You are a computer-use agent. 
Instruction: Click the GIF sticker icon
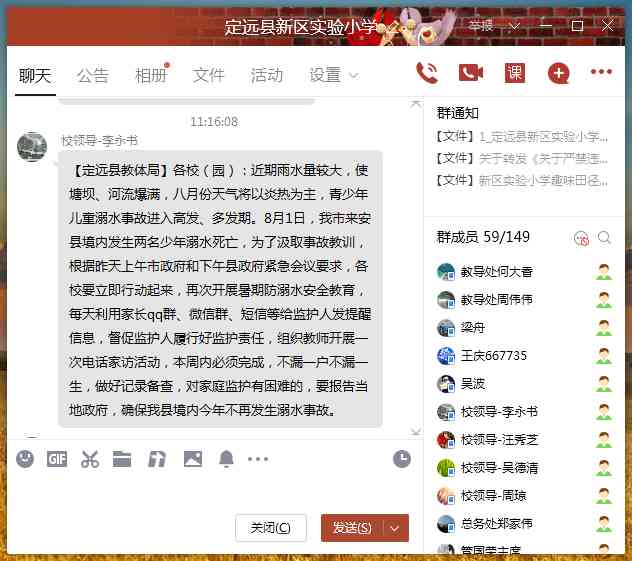(57, 459)
